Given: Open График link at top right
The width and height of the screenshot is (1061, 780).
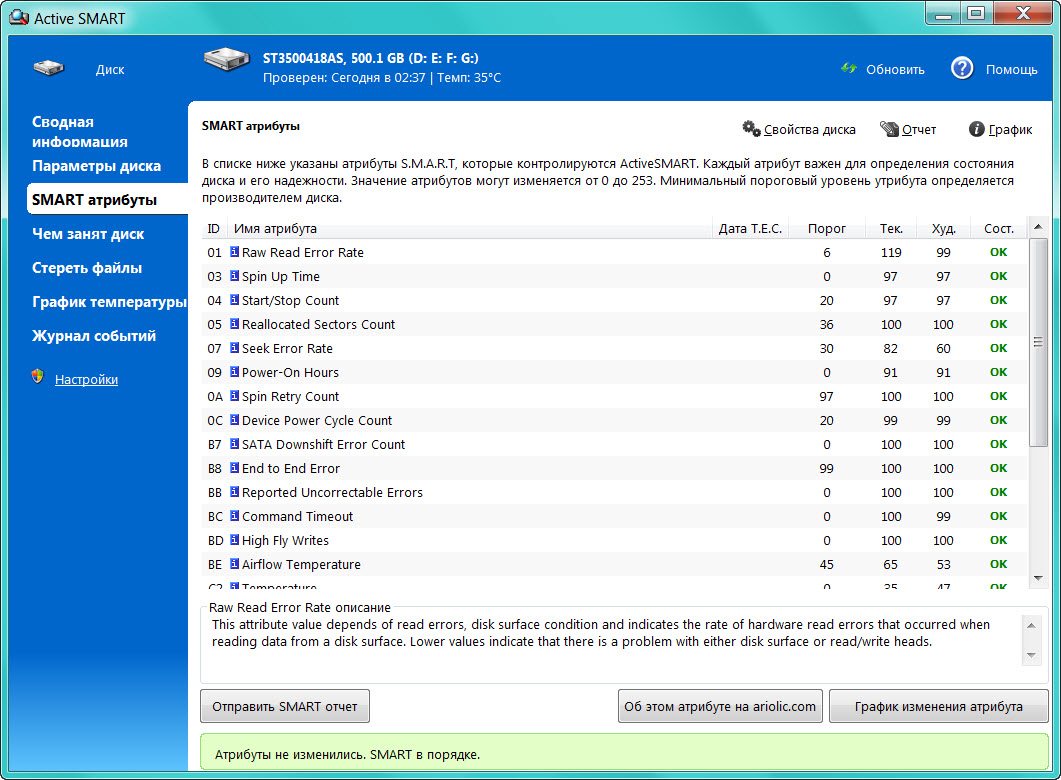Looking at the screenshot, I should [1010, 129].
